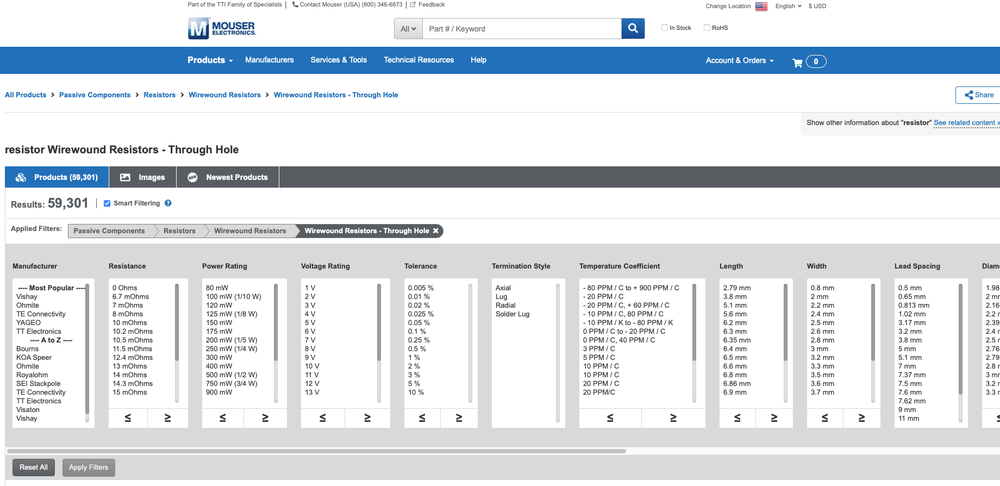
Task: Click greater-than-or-equal under Length
Action: [774, 418]
